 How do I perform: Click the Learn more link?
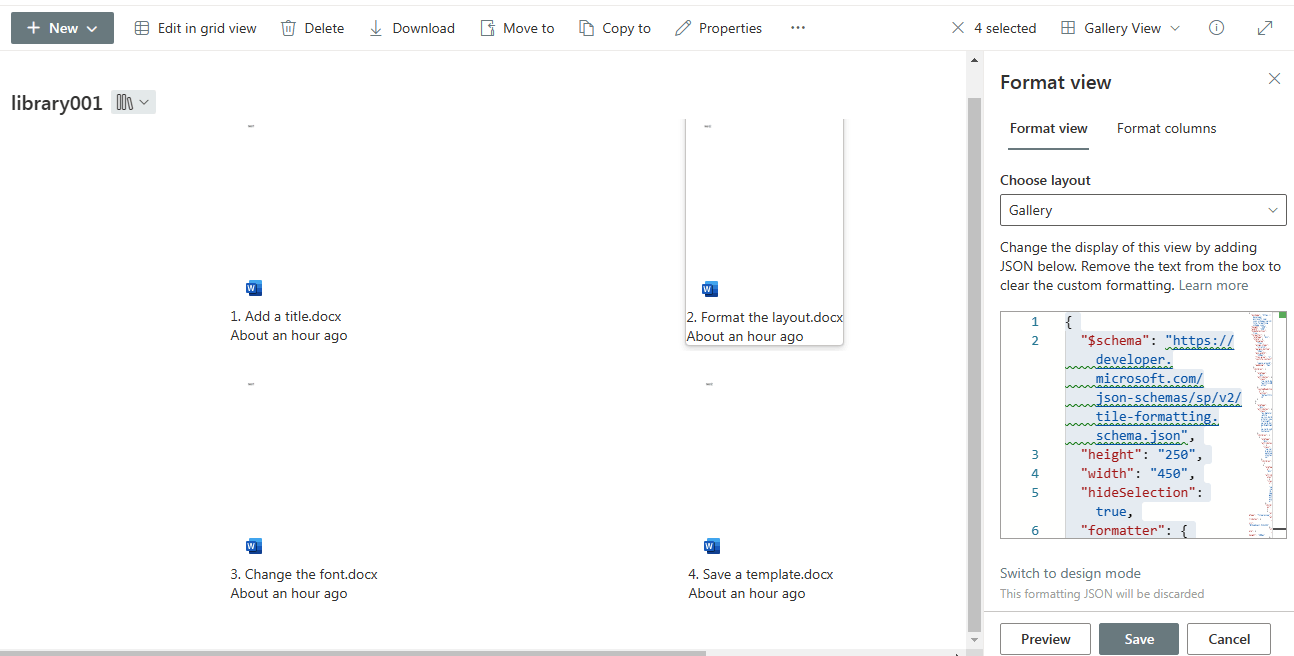[1213, 285]
